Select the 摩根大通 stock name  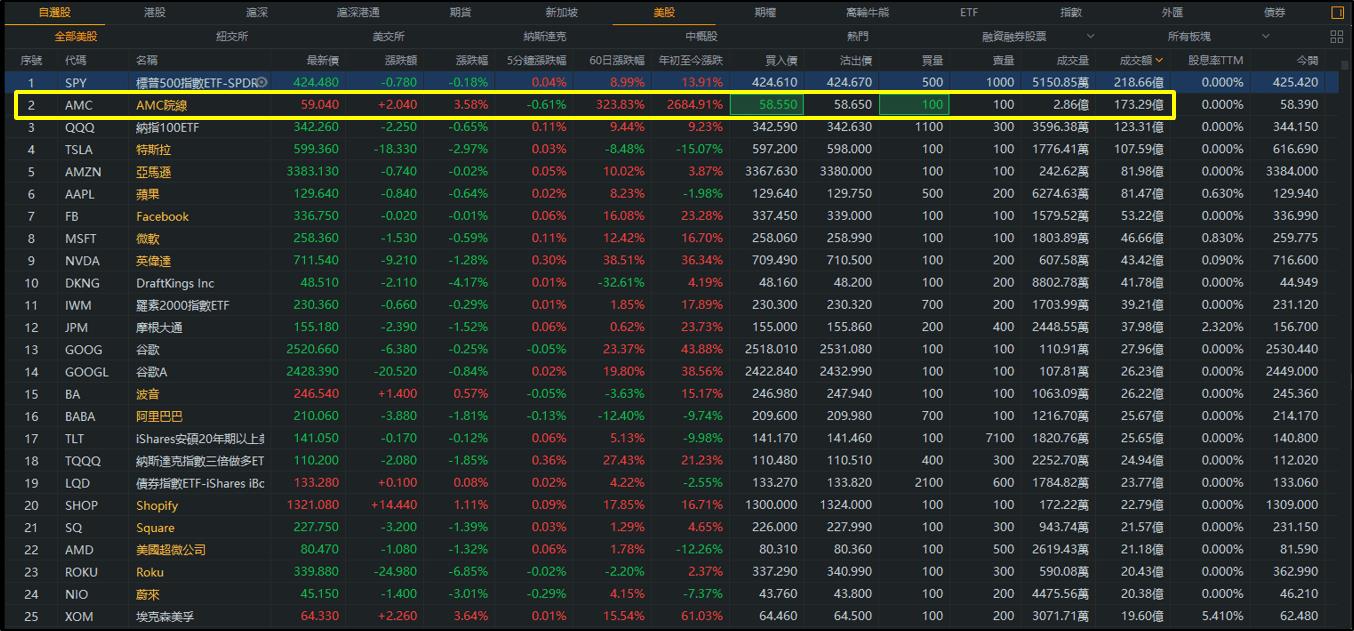point(159,327)
